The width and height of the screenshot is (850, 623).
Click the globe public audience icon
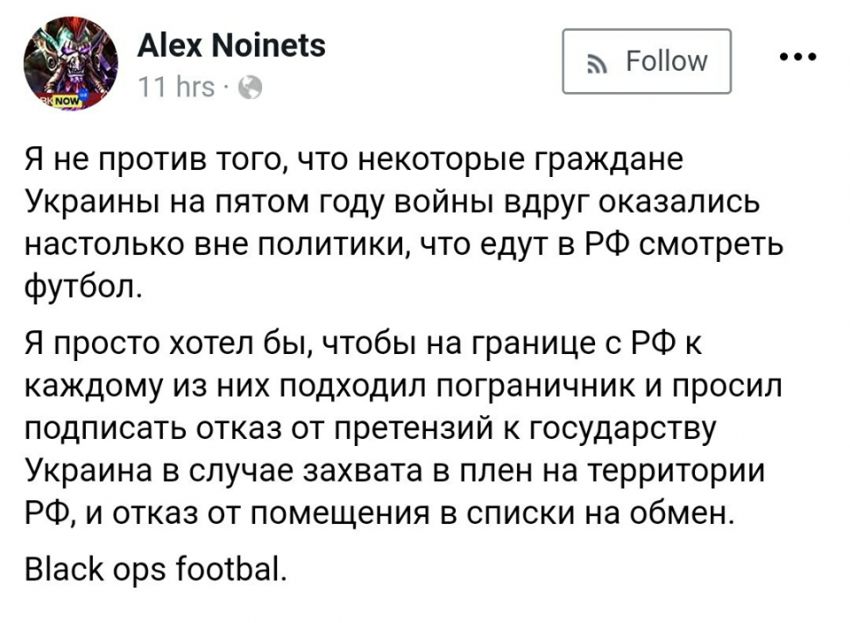click(x=250, y=87)
